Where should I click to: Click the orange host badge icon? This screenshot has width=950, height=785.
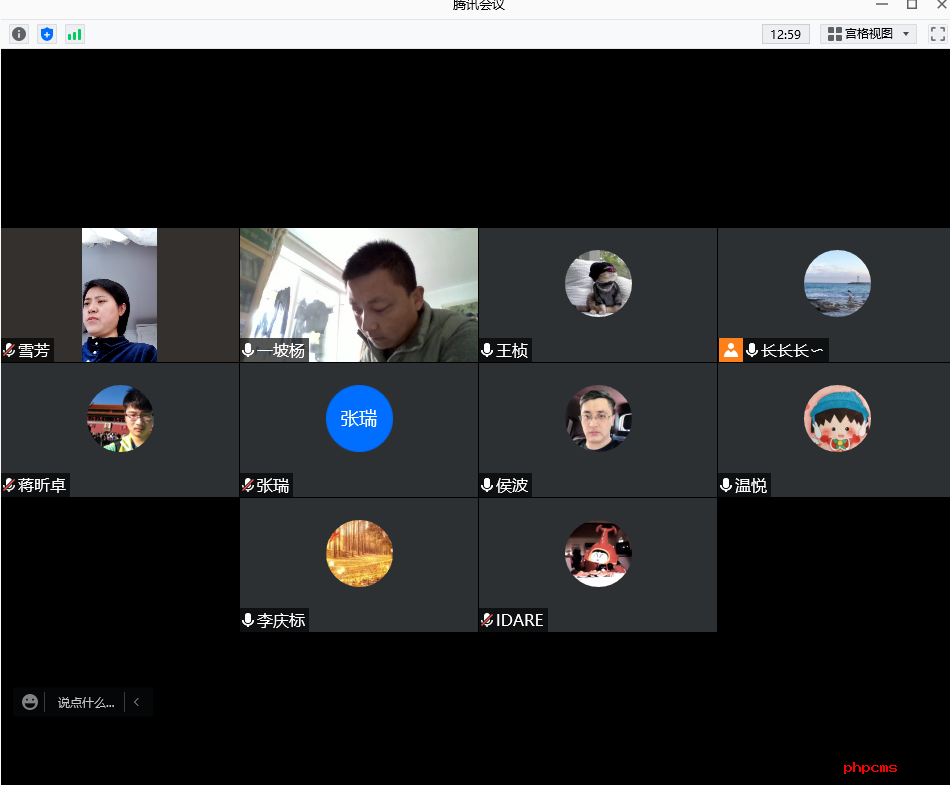731,350
